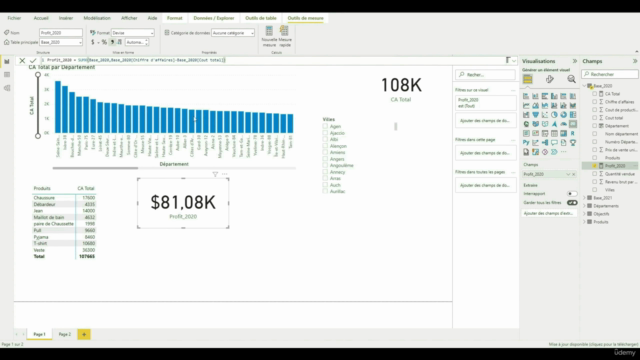Click the filter icon above the Profit_2020 card
640x360 pixels.
pos(215,174)
